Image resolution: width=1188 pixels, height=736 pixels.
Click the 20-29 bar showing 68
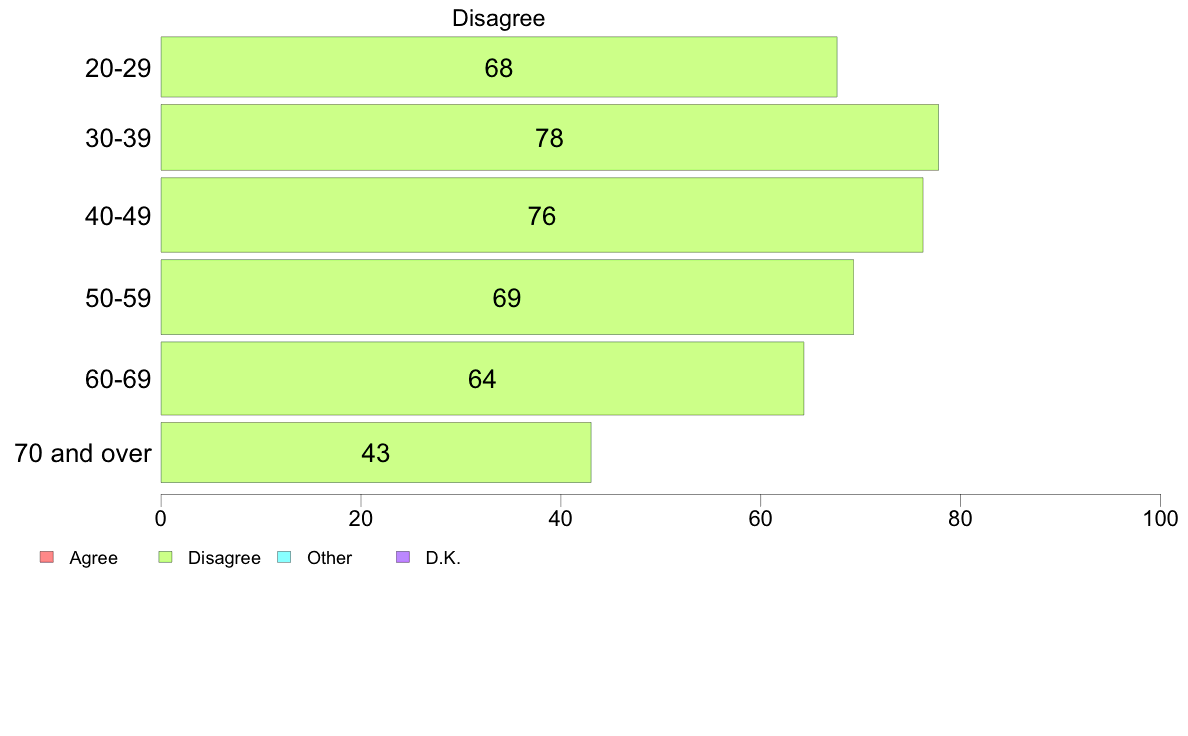click(x=499, y=67)
